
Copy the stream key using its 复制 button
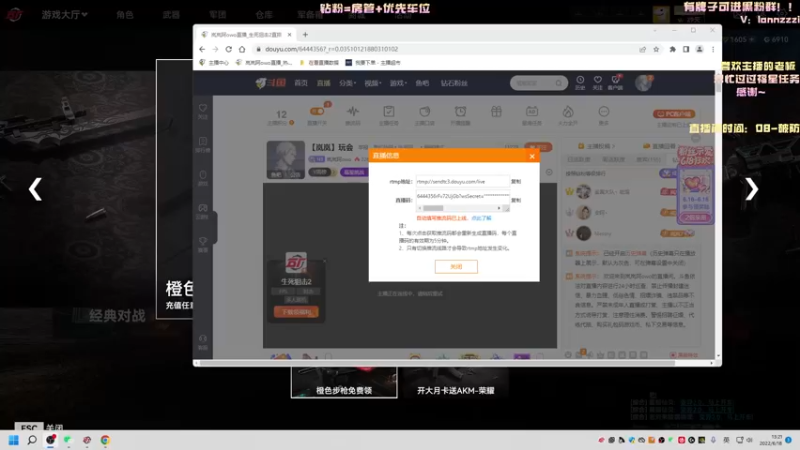coord(516,200)
